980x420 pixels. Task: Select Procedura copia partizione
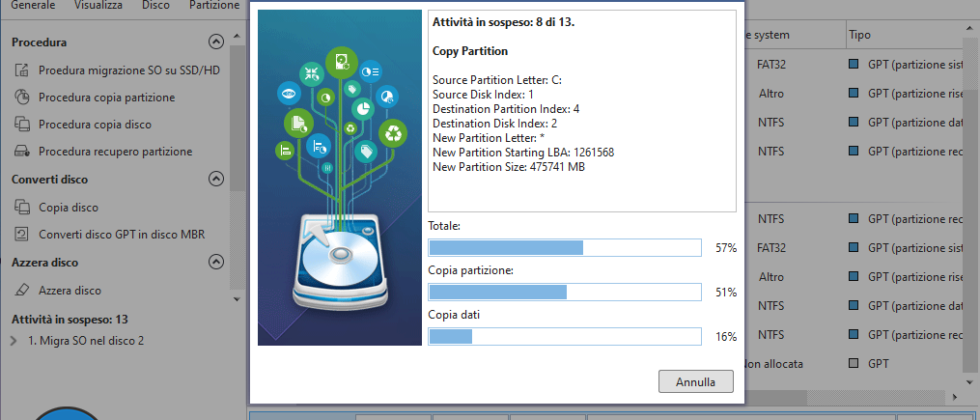coord(107,98)
